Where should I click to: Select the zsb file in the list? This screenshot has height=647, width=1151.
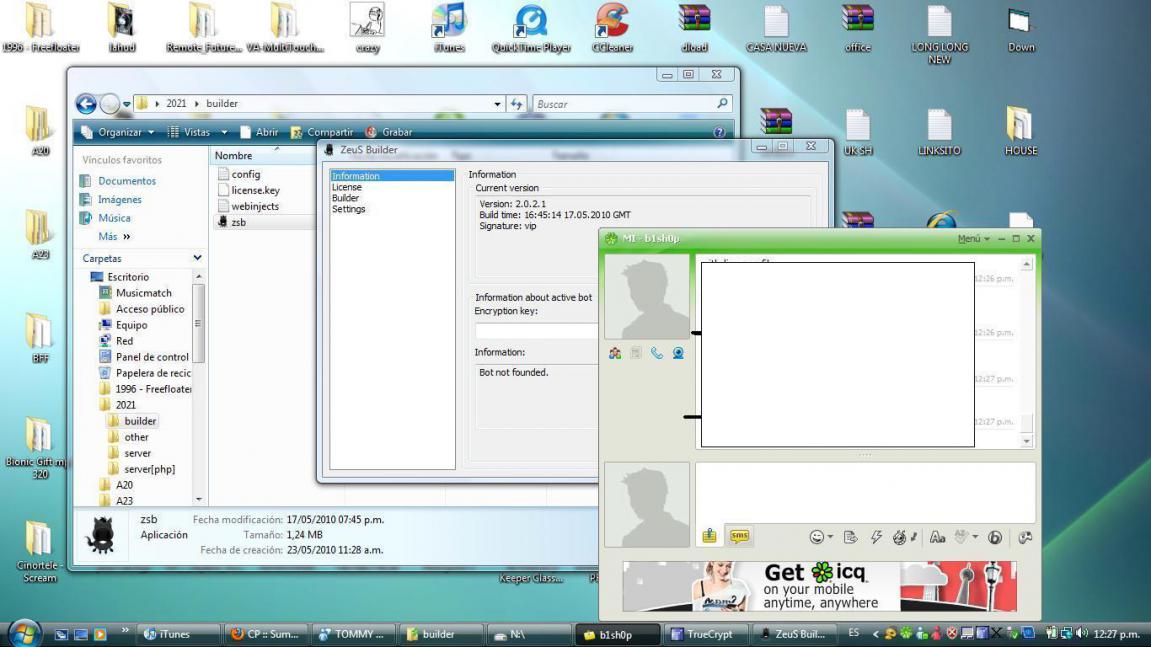pos(238,222)
